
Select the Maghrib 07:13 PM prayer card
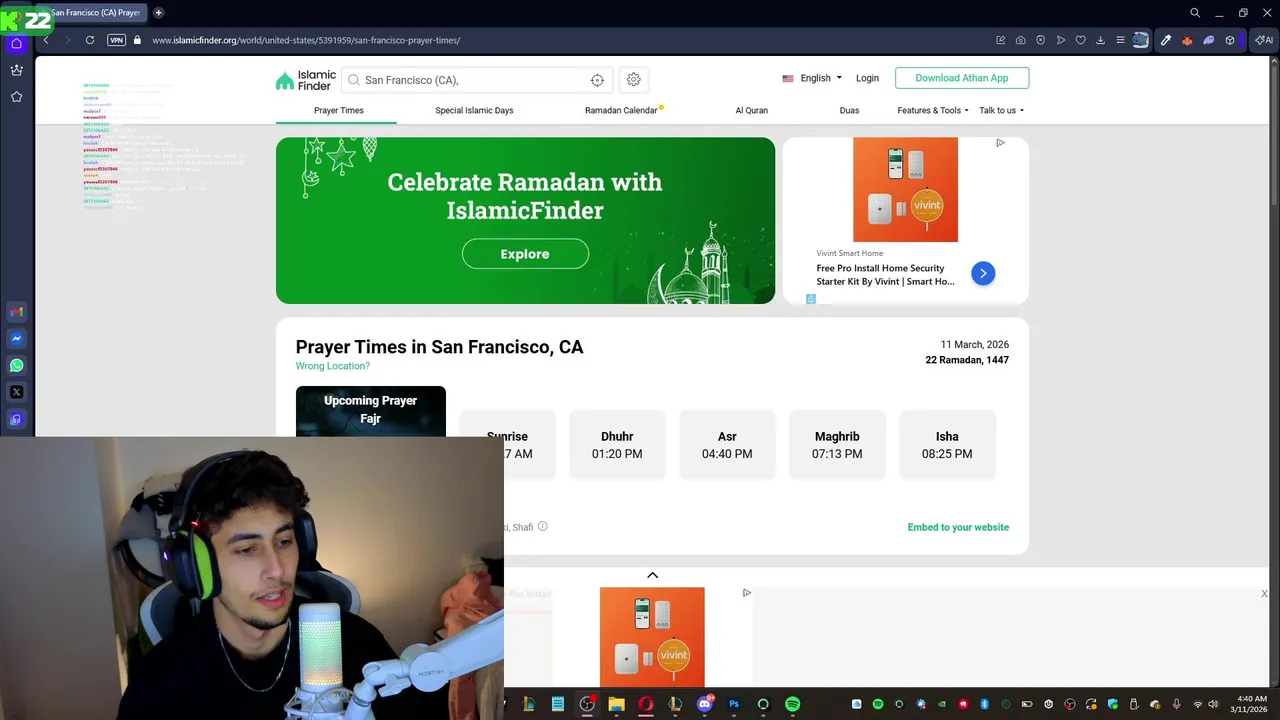pyautogui.click(x=837, y=445)
